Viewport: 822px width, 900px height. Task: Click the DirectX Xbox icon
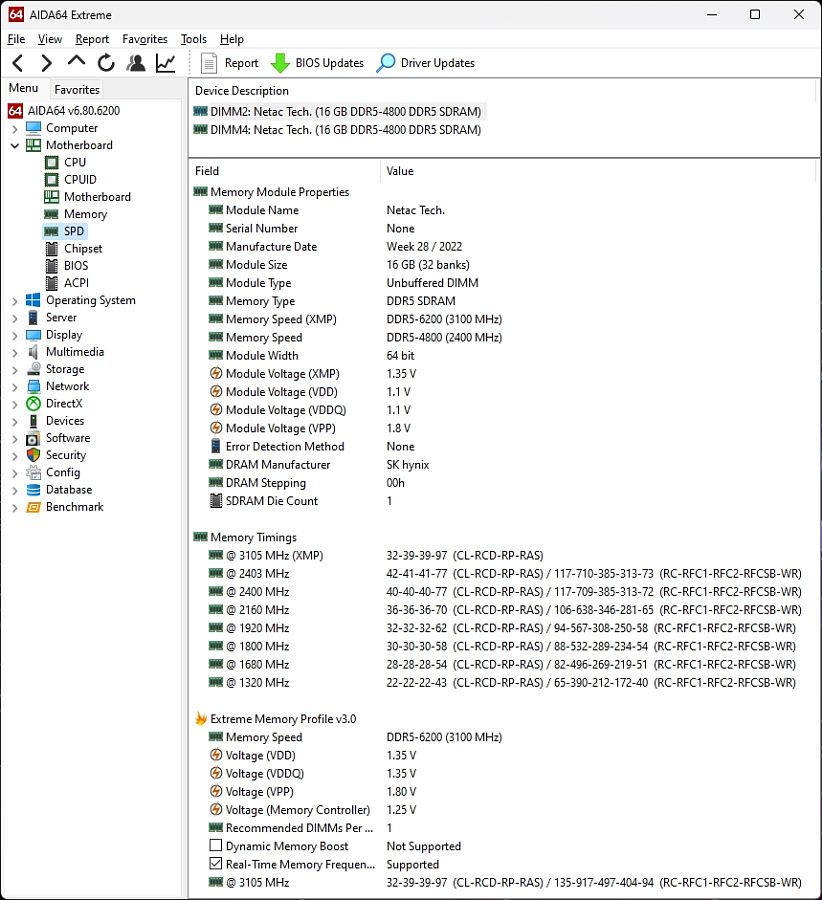pos(33,404)
